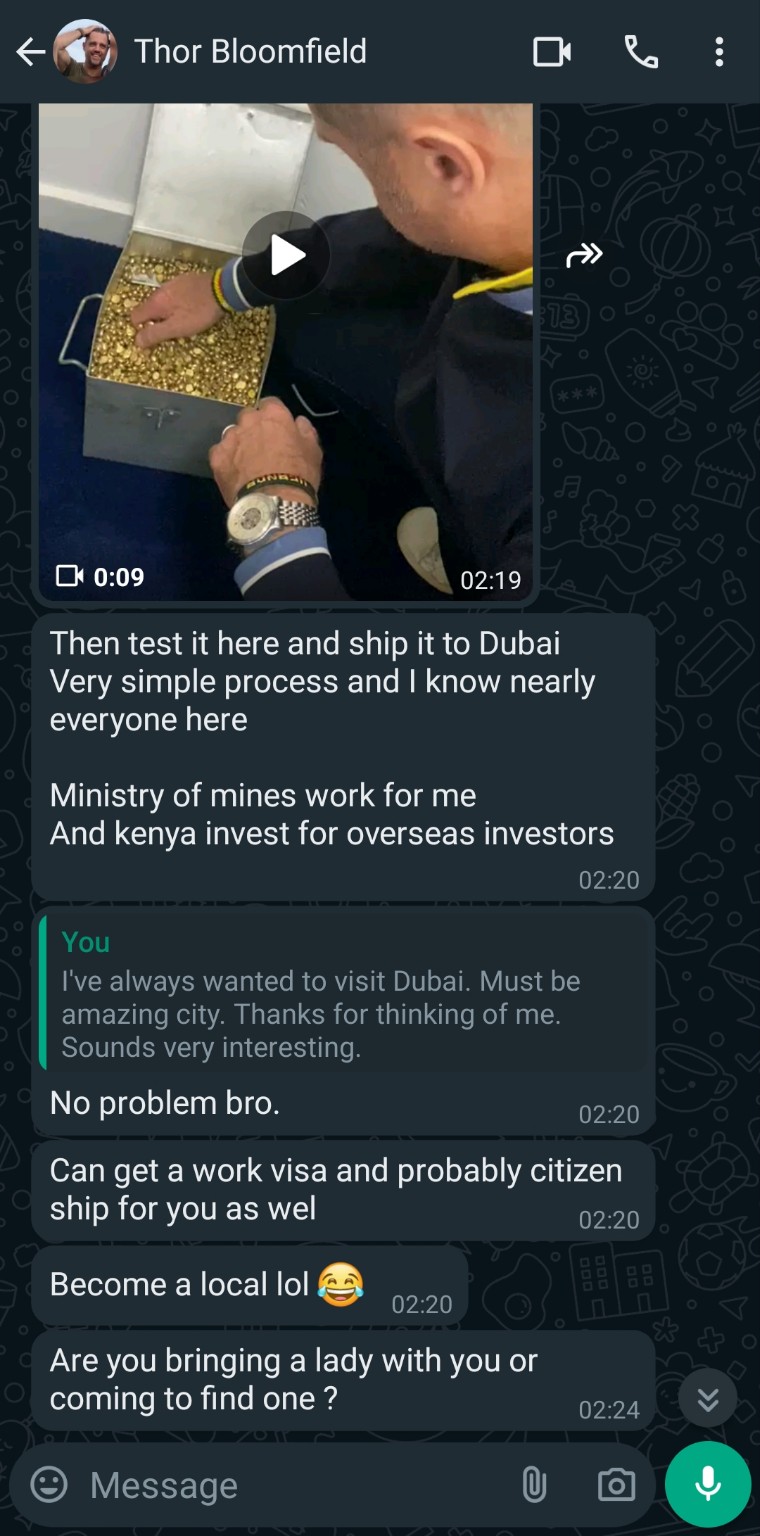Open the emoji picker
The height and width of the screenshot is (1536, 760).
[49, 1484]
